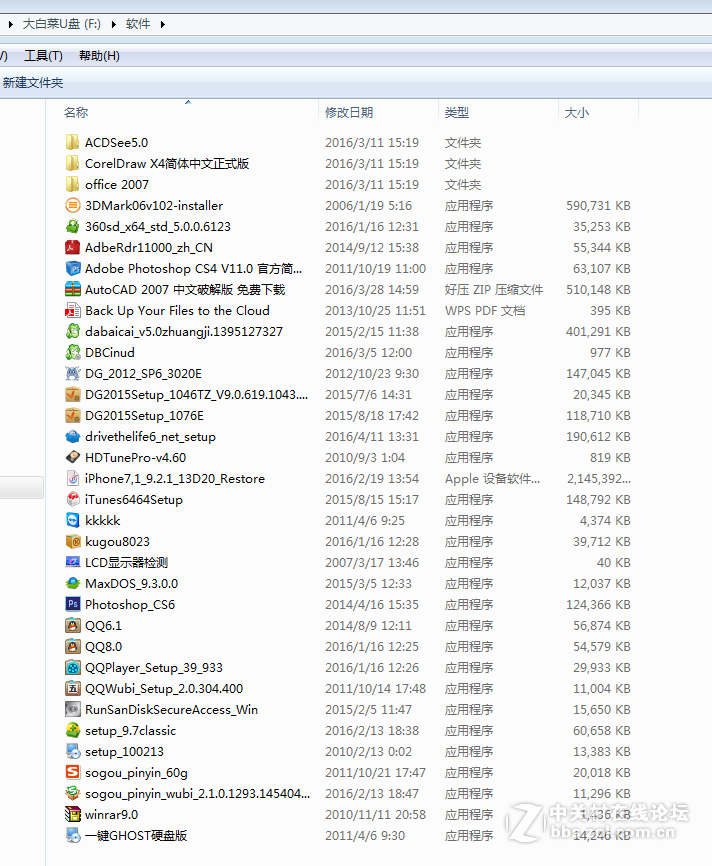Select the QQWubi_Setup icon
This screenshot has height=866, width=712.
tap(72, 688)
